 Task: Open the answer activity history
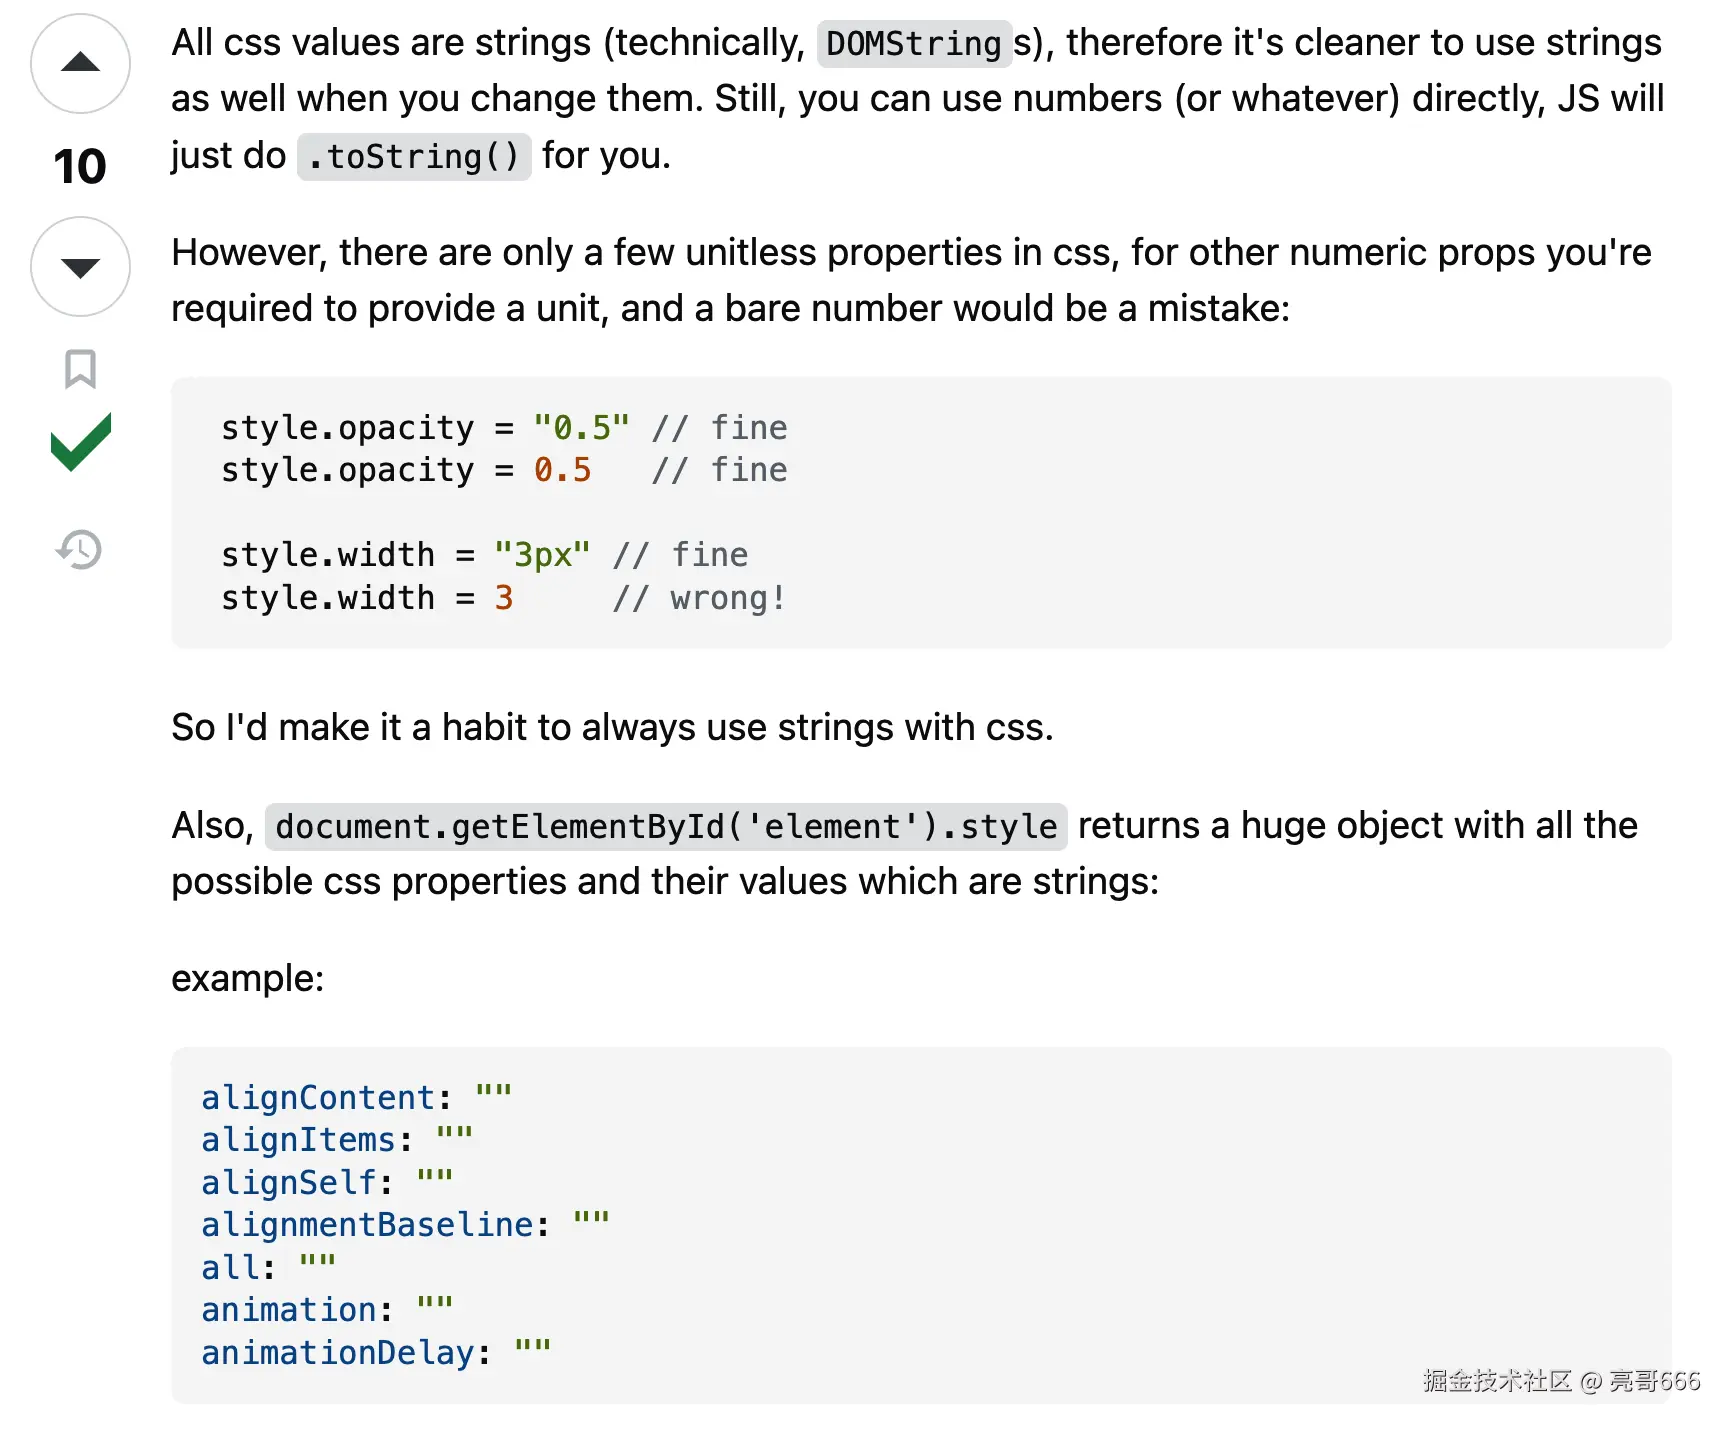[80, 549]
